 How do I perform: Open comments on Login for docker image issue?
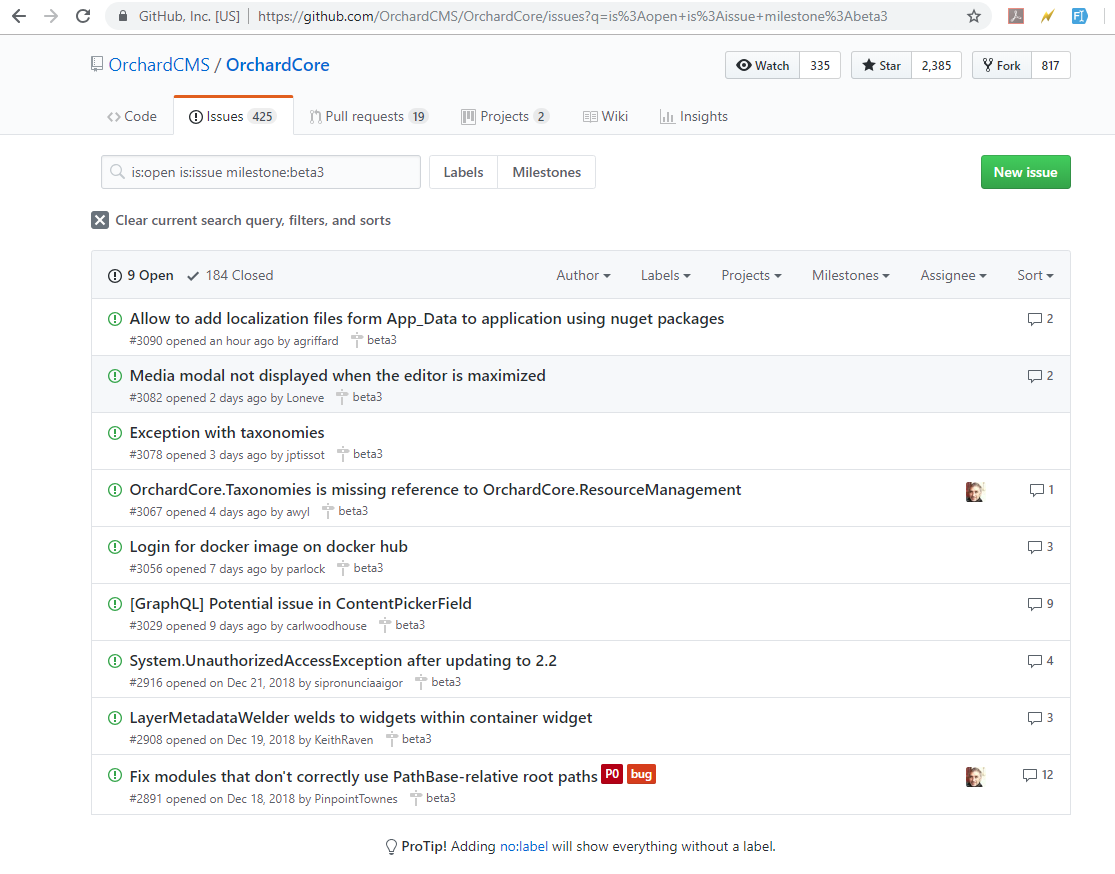(1040, 546)
